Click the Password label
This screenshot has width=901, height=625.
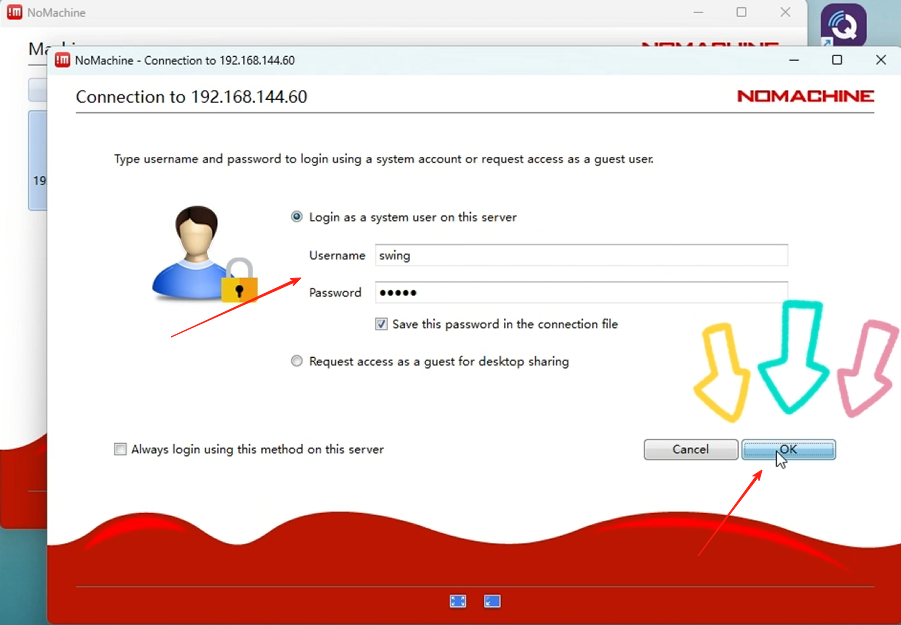(x=335, y=293)
